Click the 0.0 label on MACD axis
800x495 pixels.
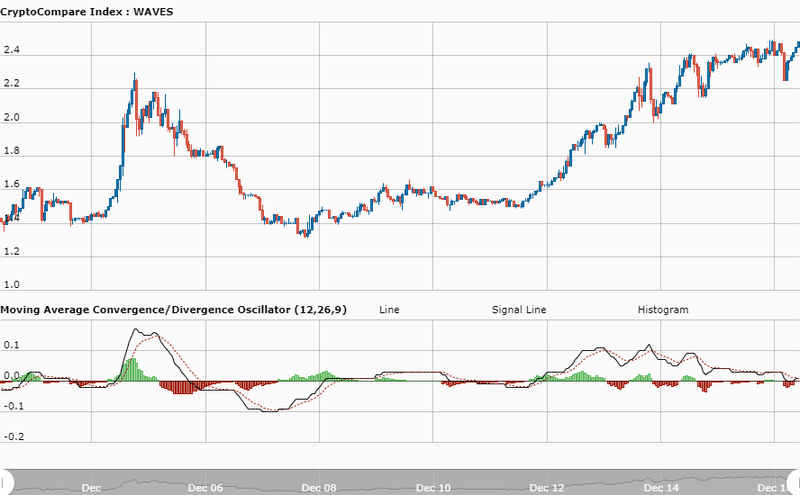click(x=13, y=376)
